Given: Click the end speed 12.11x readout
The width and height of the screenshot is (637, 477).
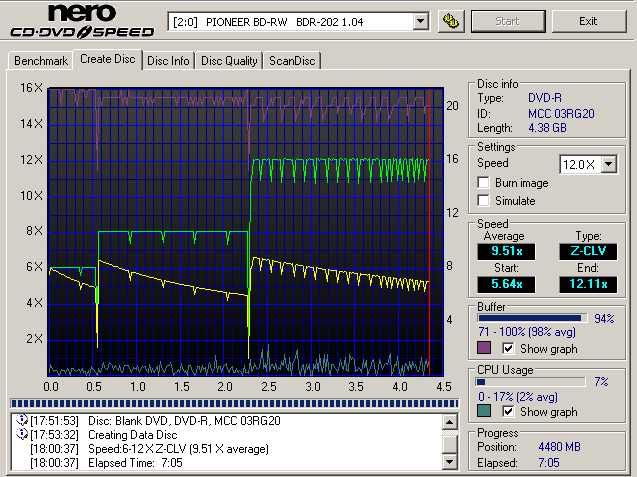Looking at the screenshot, I should pos(588,284).
